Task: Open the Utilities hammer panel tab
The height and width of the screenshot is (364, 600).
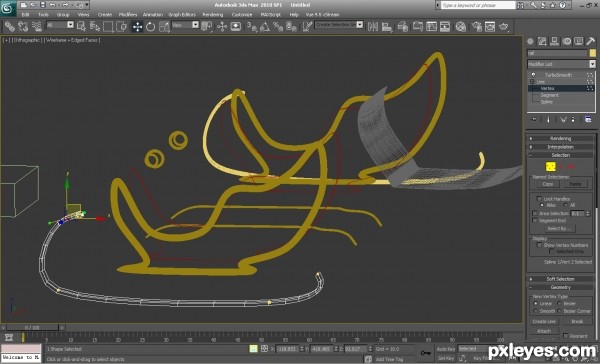Action: point(591,41)
